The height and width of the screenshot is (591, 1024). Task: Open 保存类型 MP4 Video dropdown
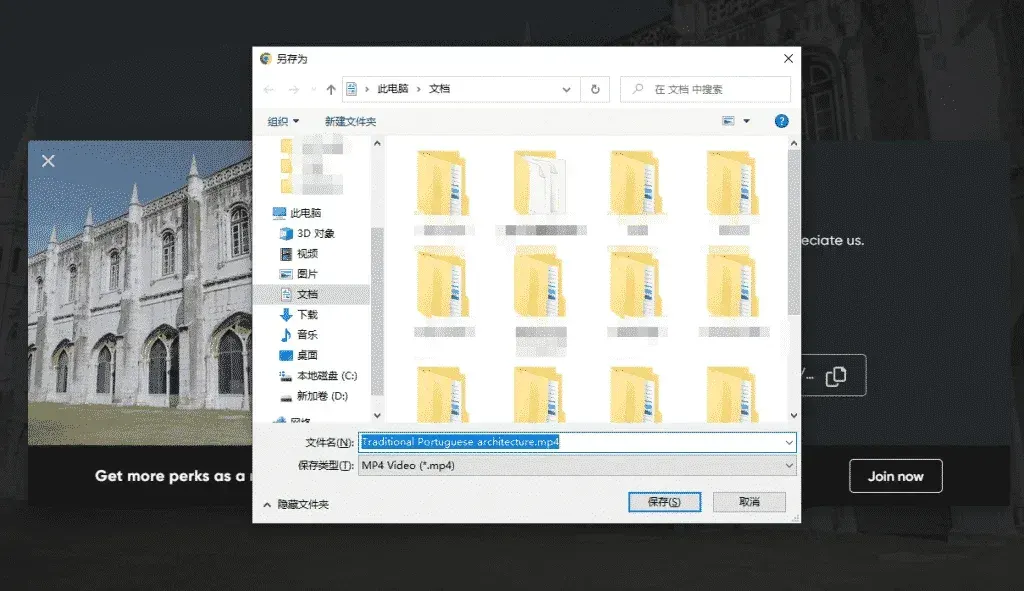point(577,466)
